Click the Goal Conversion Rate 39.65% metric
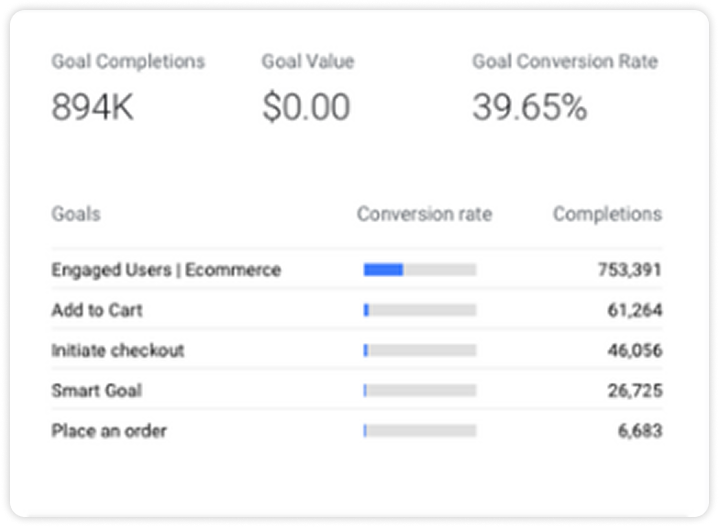The height and width of the screenshot is (527, 719). tap(565, 88)
